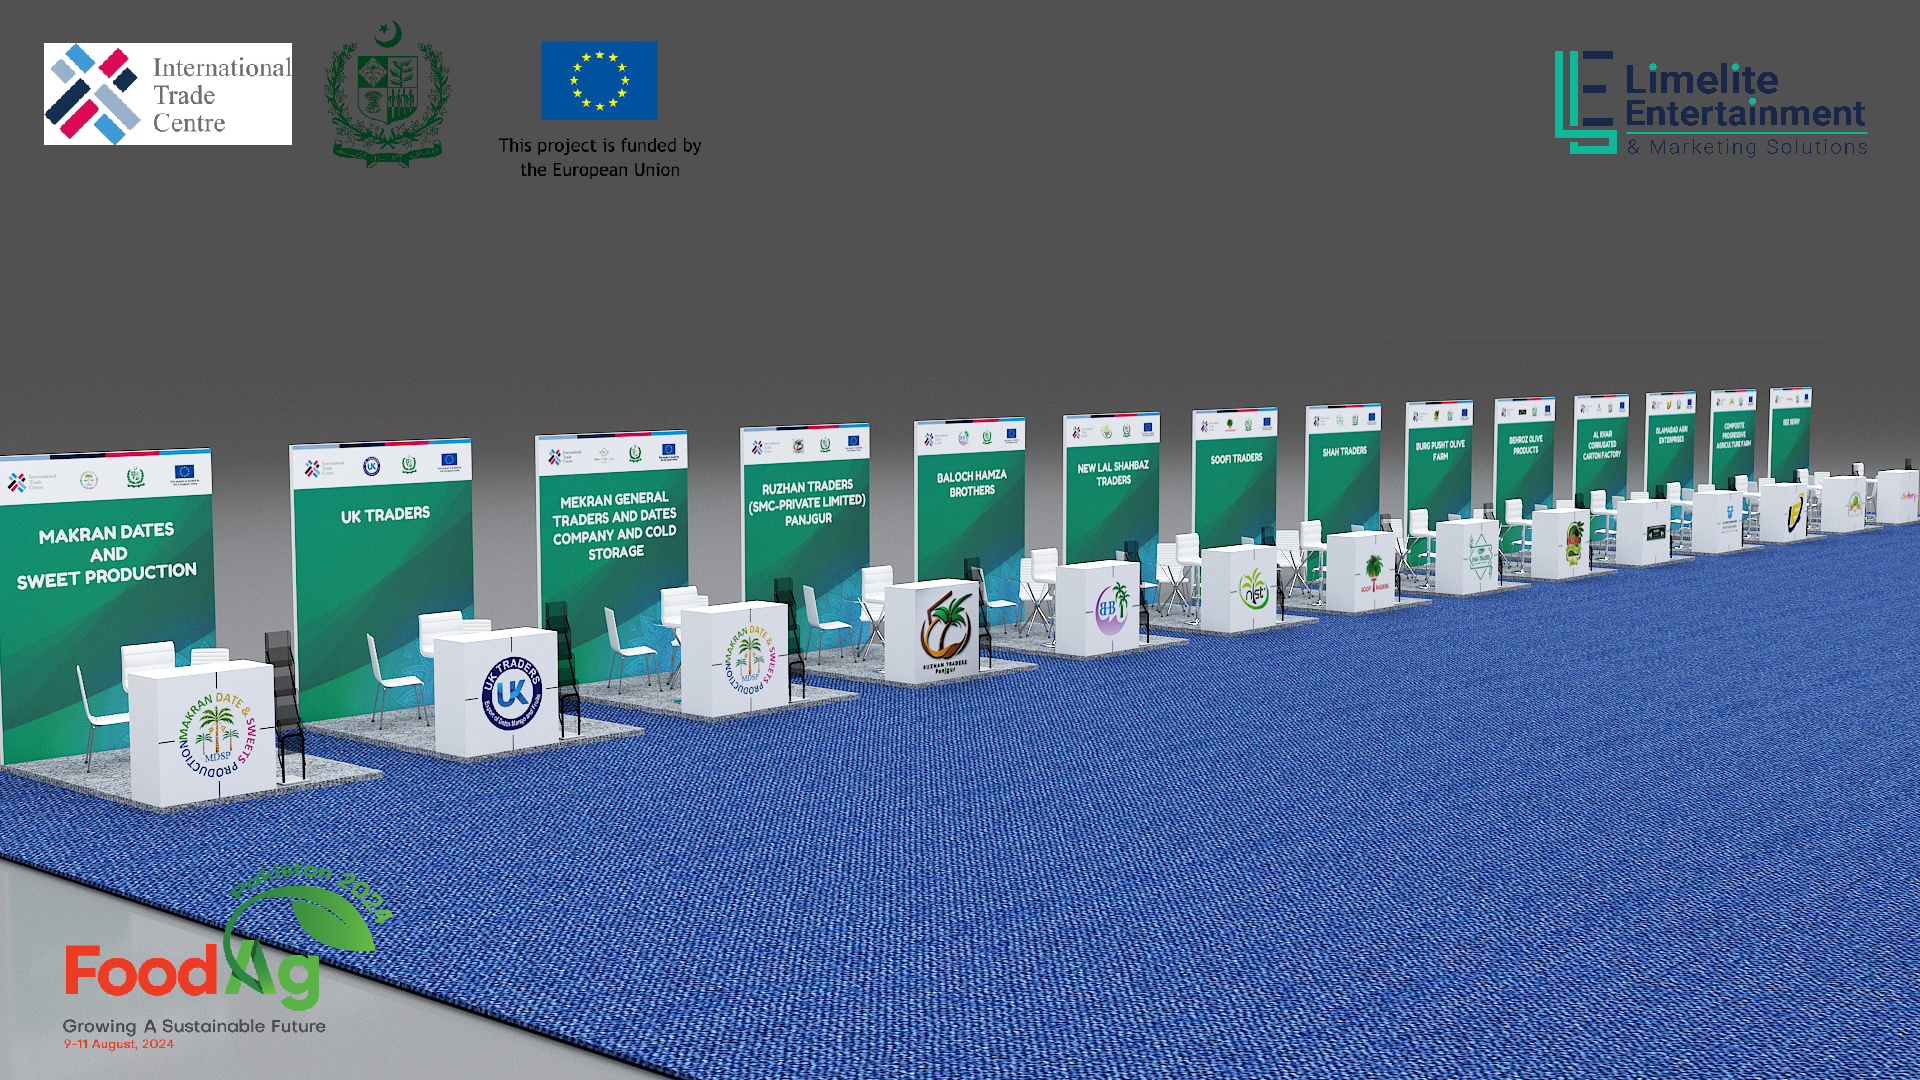Select the Shah Traders banner

pyautogui.click(x=1344, y=451)
